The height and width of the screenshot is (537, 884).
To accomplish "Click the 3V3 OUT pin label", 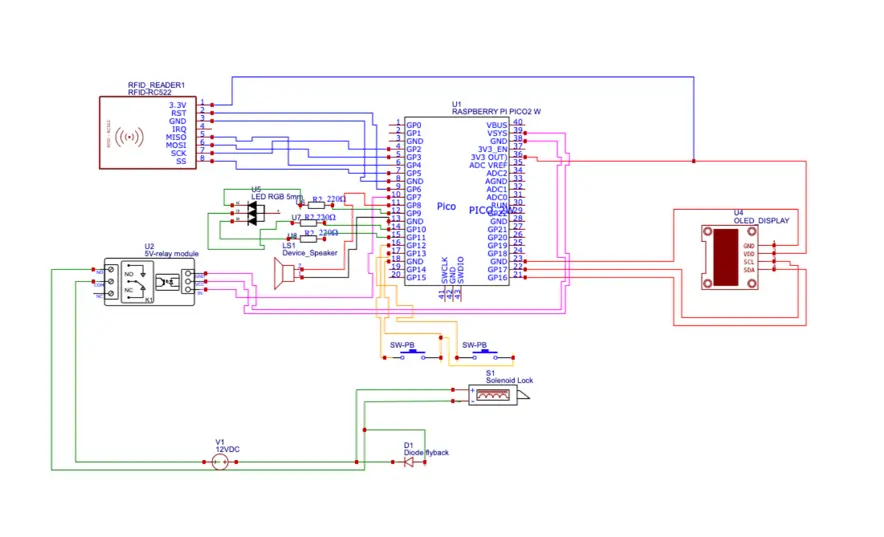I will click(x=489, y=157).
